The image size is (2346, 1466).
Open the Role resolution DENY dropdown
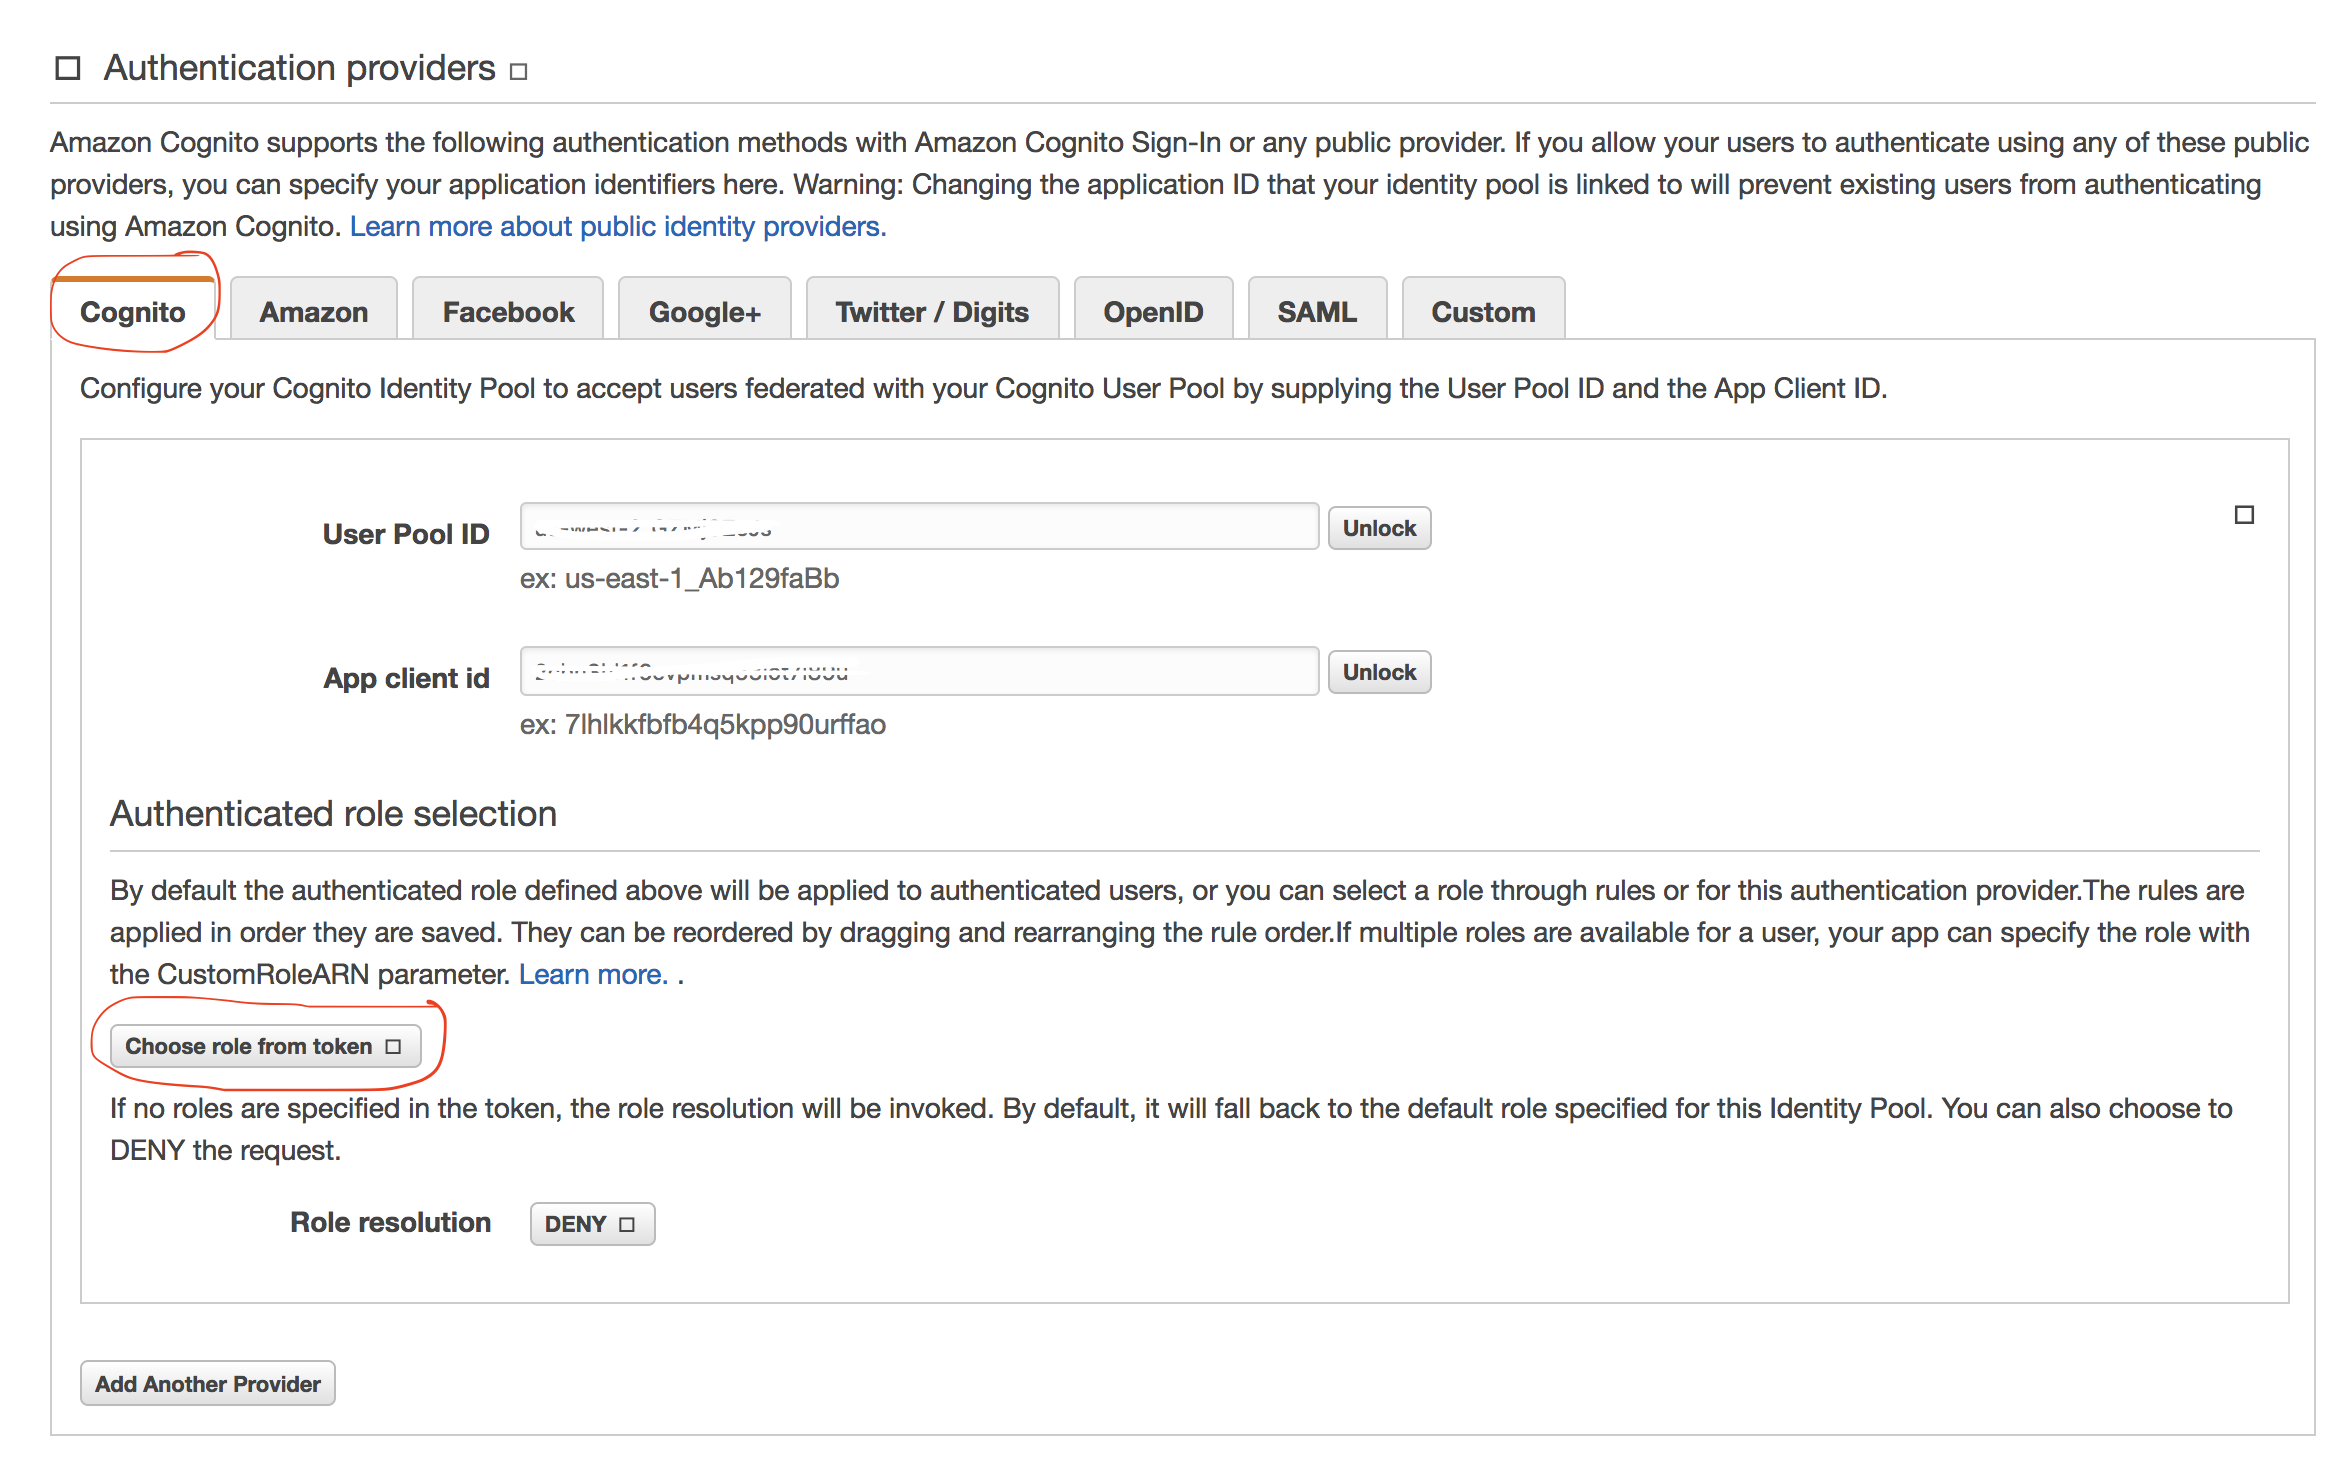pos(591,1222)
